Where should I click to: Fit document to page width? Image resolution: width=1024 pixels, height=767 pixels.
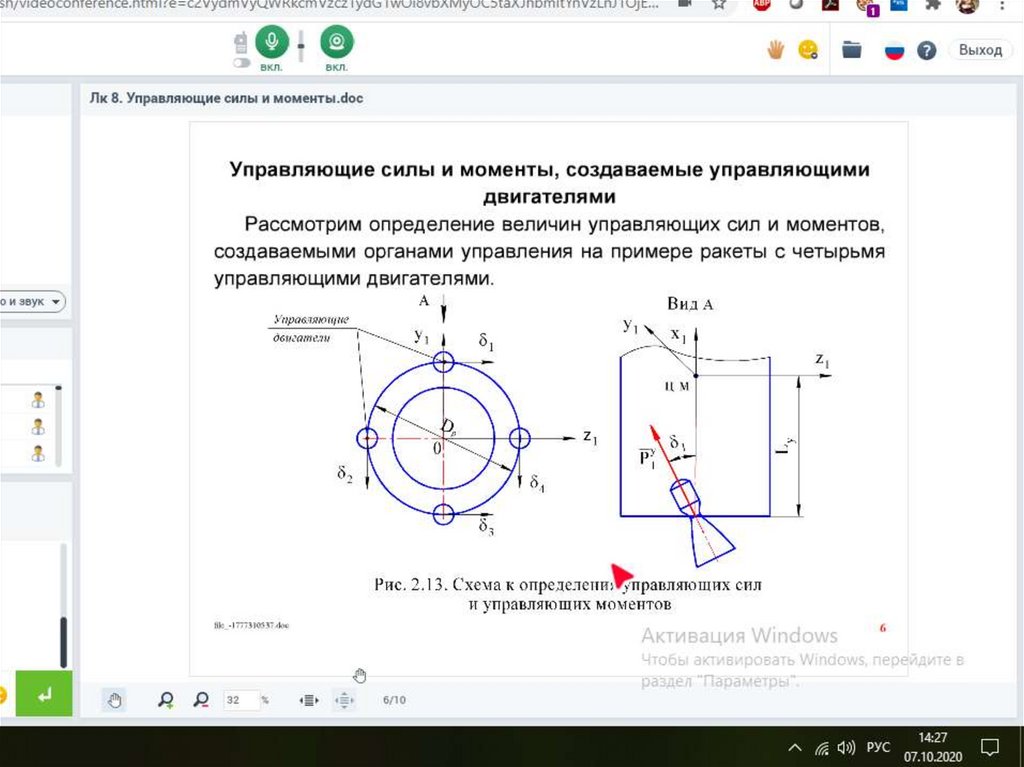pos(309,700)
